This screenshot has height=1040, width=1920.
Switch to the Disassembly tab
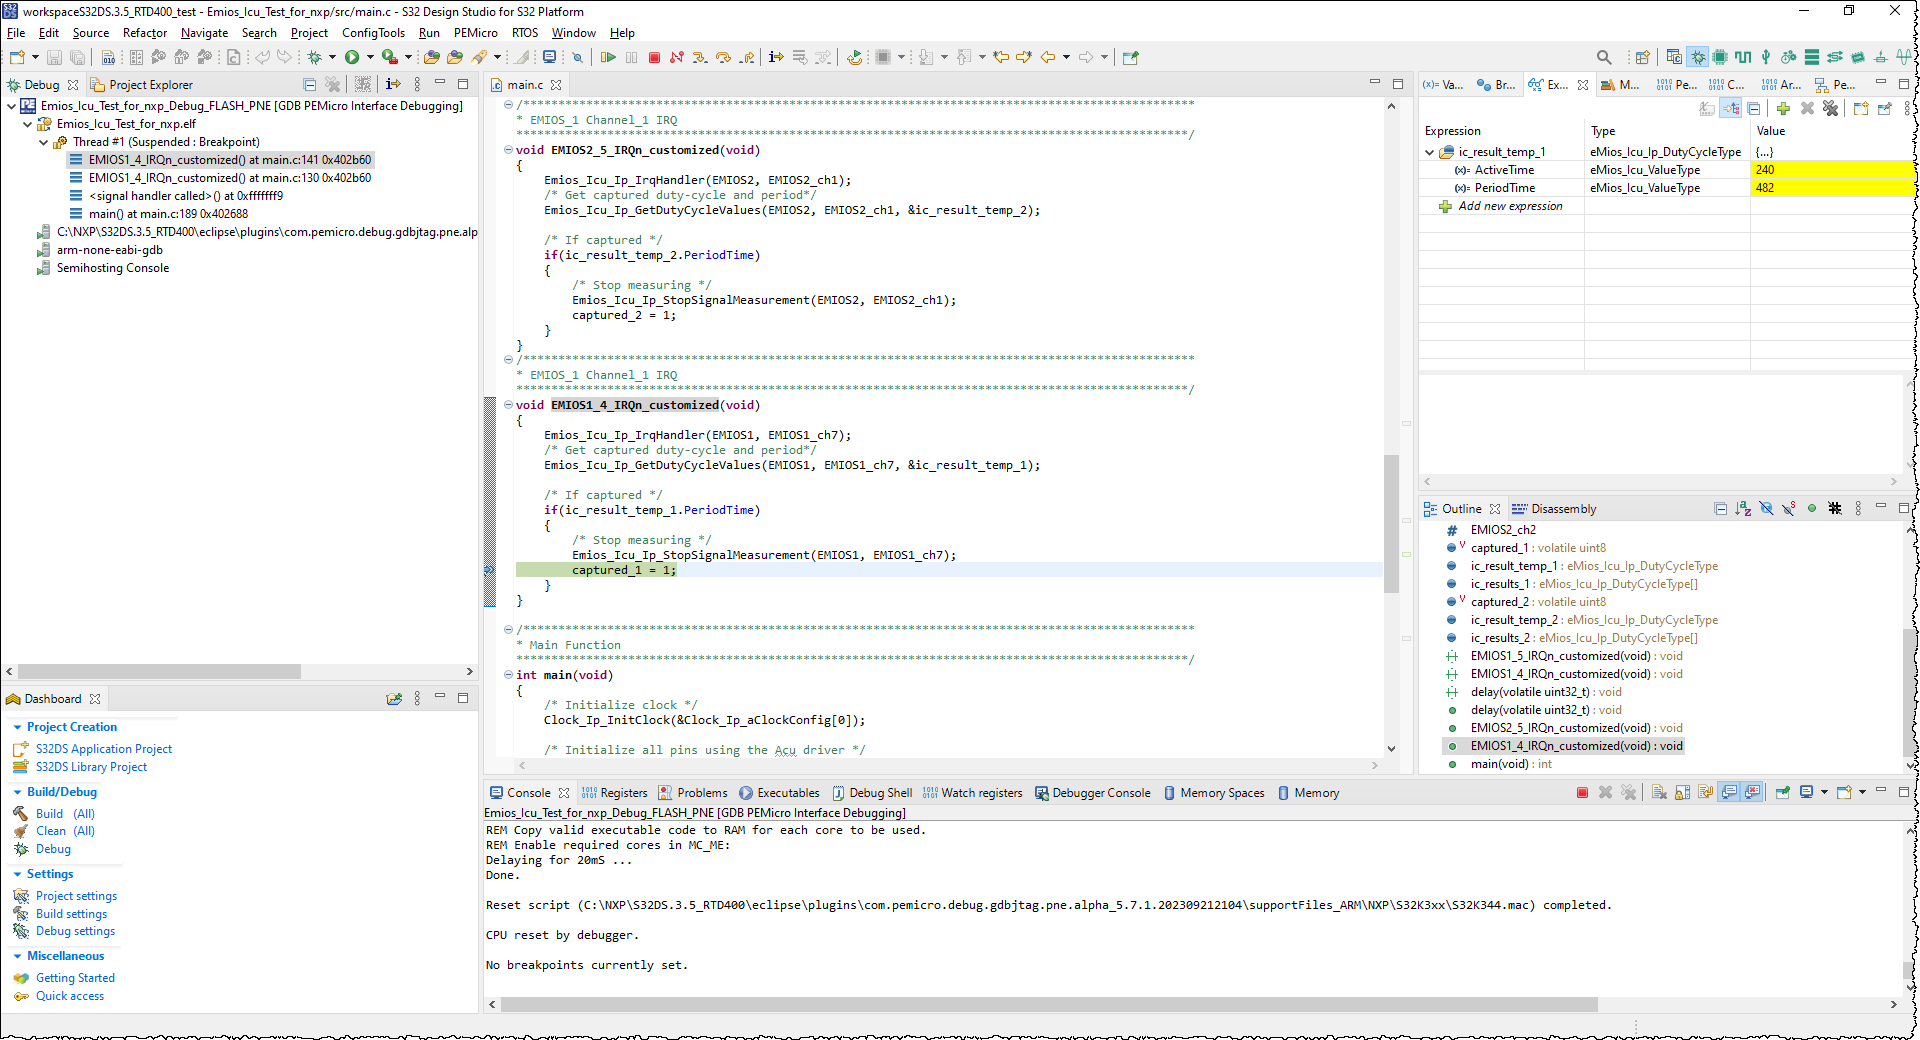point(1563,509)
